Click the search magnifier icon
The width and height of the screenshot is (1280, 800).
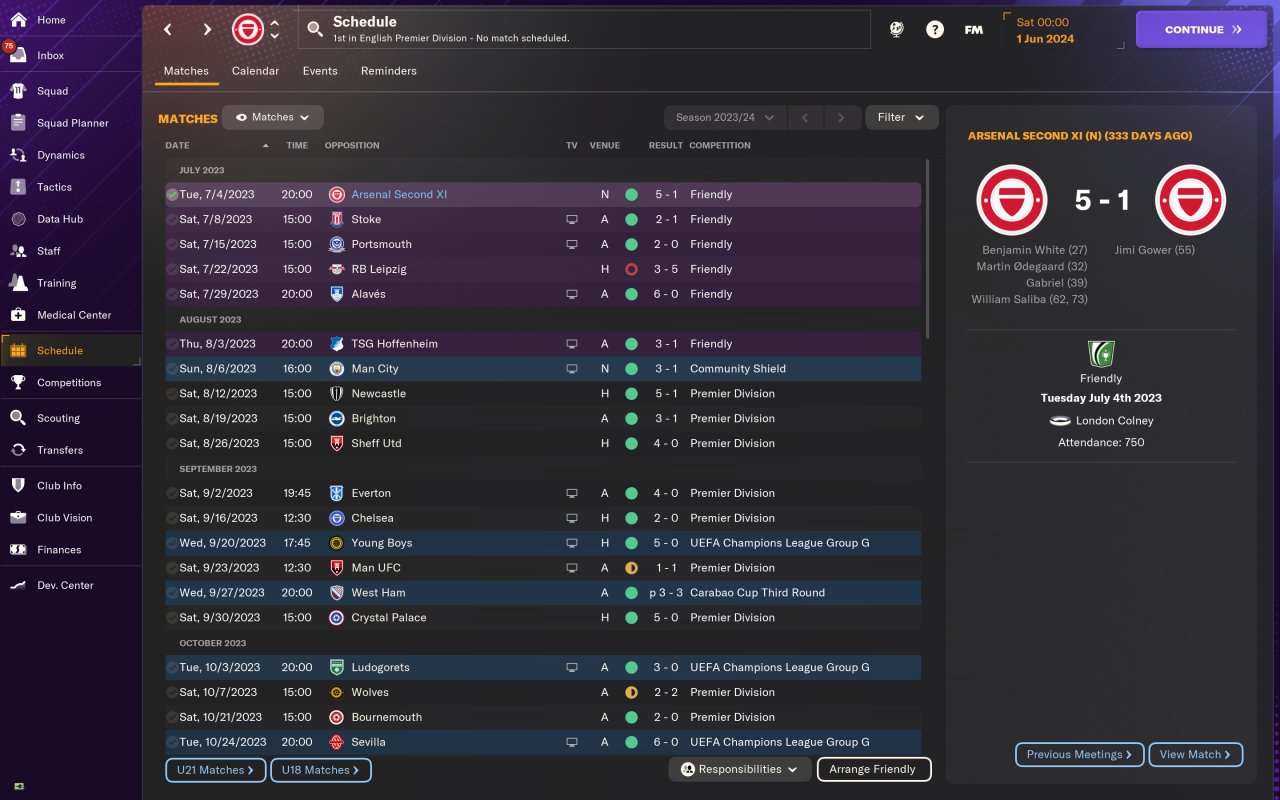click(x=315, y=29)
